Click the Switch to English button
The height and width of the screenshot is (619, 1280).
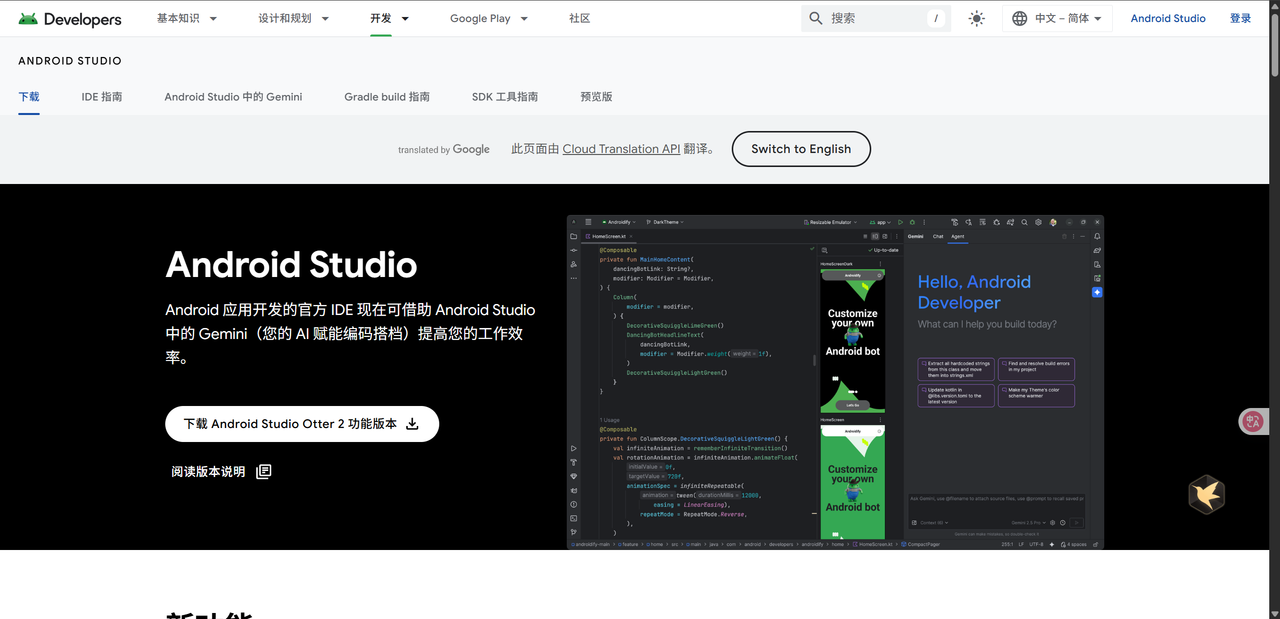click(x=801, y=149)
